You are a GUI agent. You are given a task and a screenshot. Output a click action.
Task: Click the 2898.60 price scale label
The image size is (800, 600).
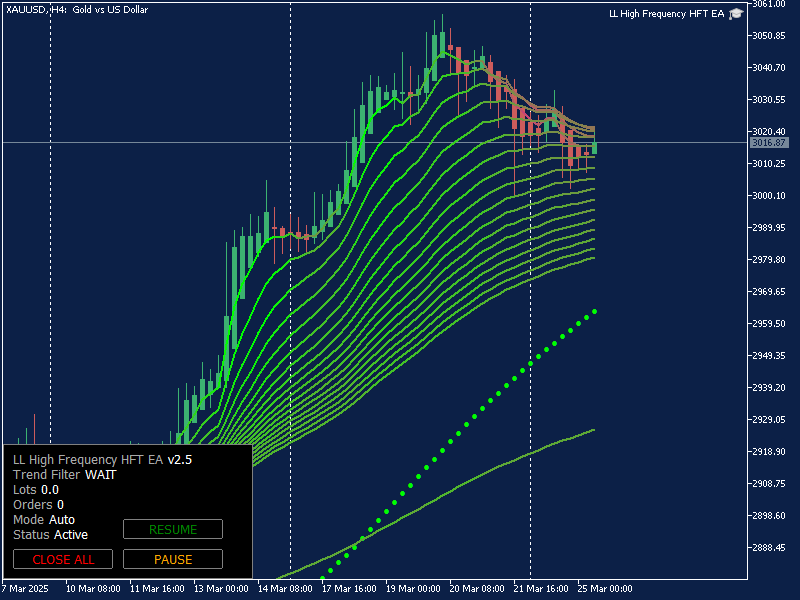click(769, 515)
